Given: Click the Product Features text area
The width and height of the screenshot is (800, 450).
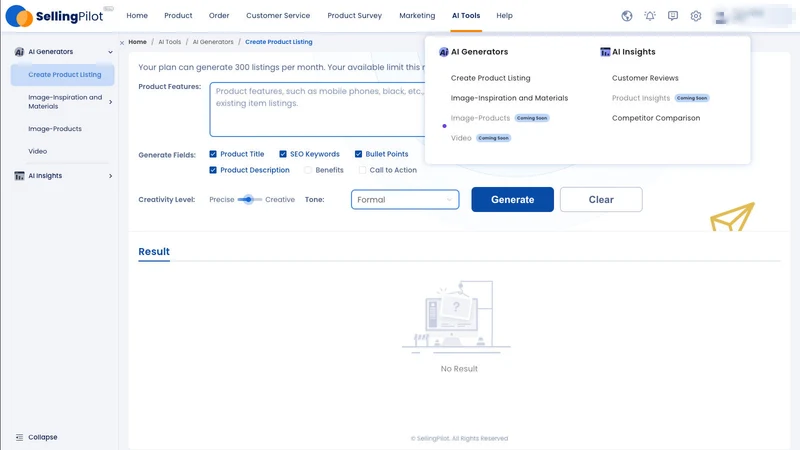Looking at the screenshot, I should 317,109.
